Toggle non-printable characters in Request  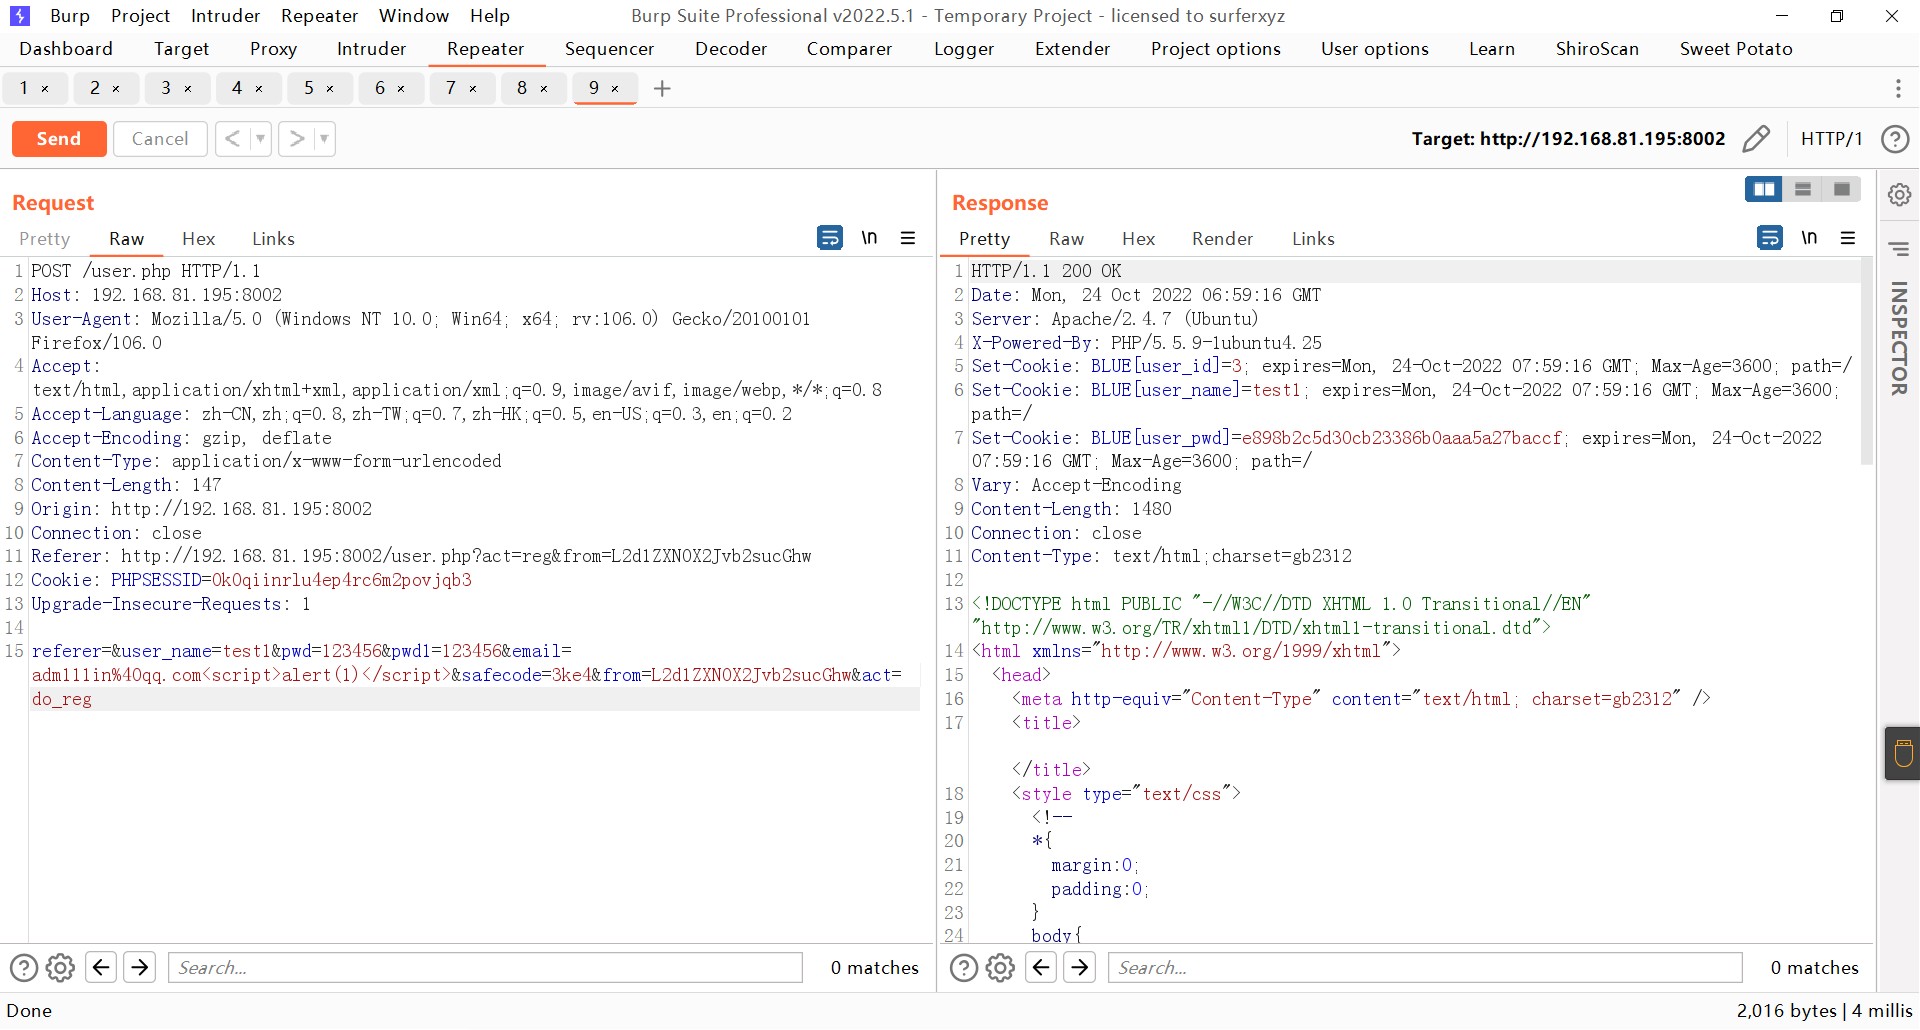pyautogui.click(x=869, y=238)
